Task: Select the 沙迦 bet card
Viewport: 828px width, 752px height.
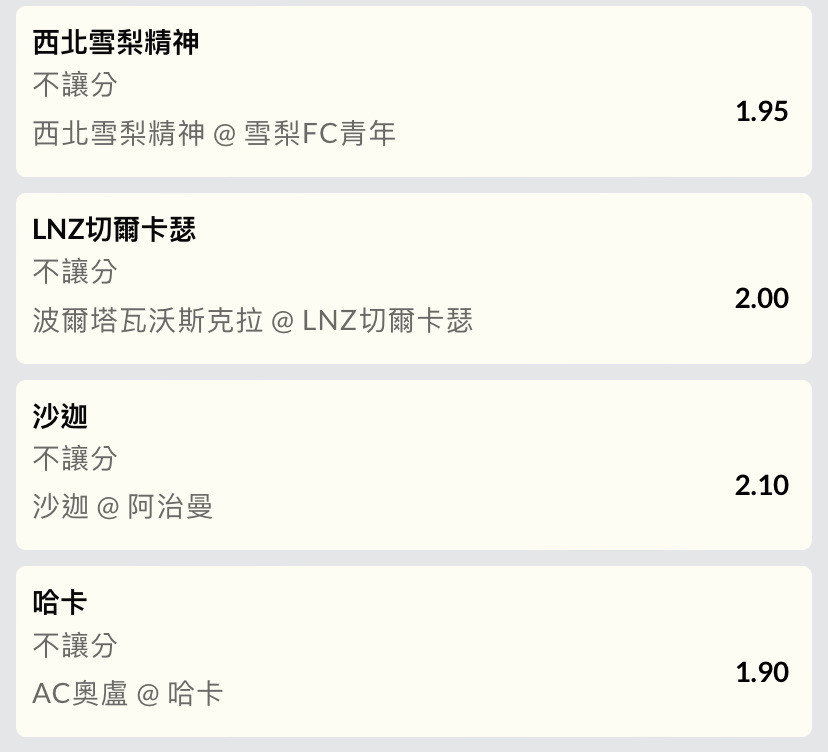Action: (413, 465)
